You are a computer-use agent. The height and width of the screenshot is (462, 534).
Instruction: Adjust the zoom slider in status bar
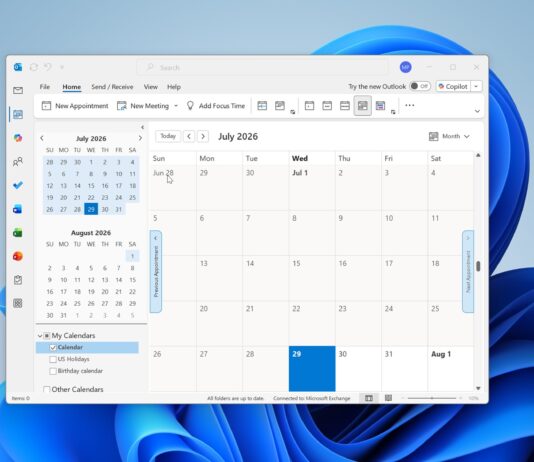[431, 398]
